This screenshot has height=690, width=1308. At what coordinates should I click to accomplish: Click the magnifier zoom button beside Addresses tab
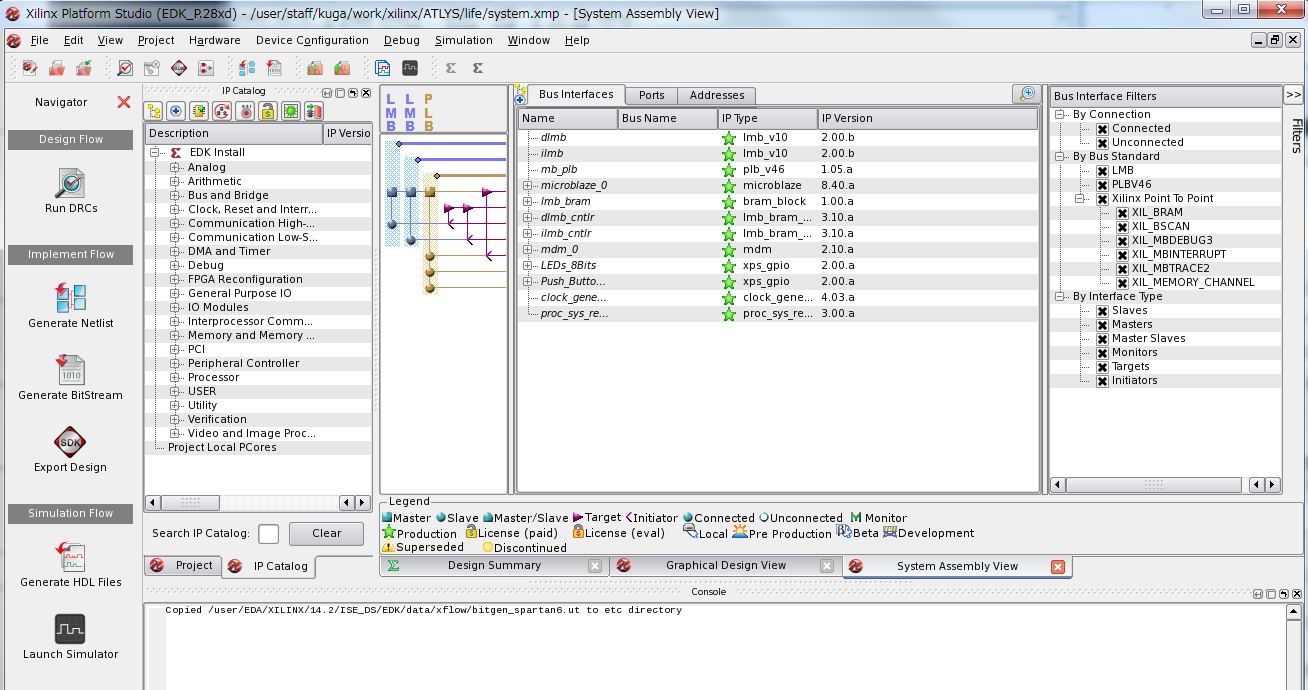click(1026, 94)
